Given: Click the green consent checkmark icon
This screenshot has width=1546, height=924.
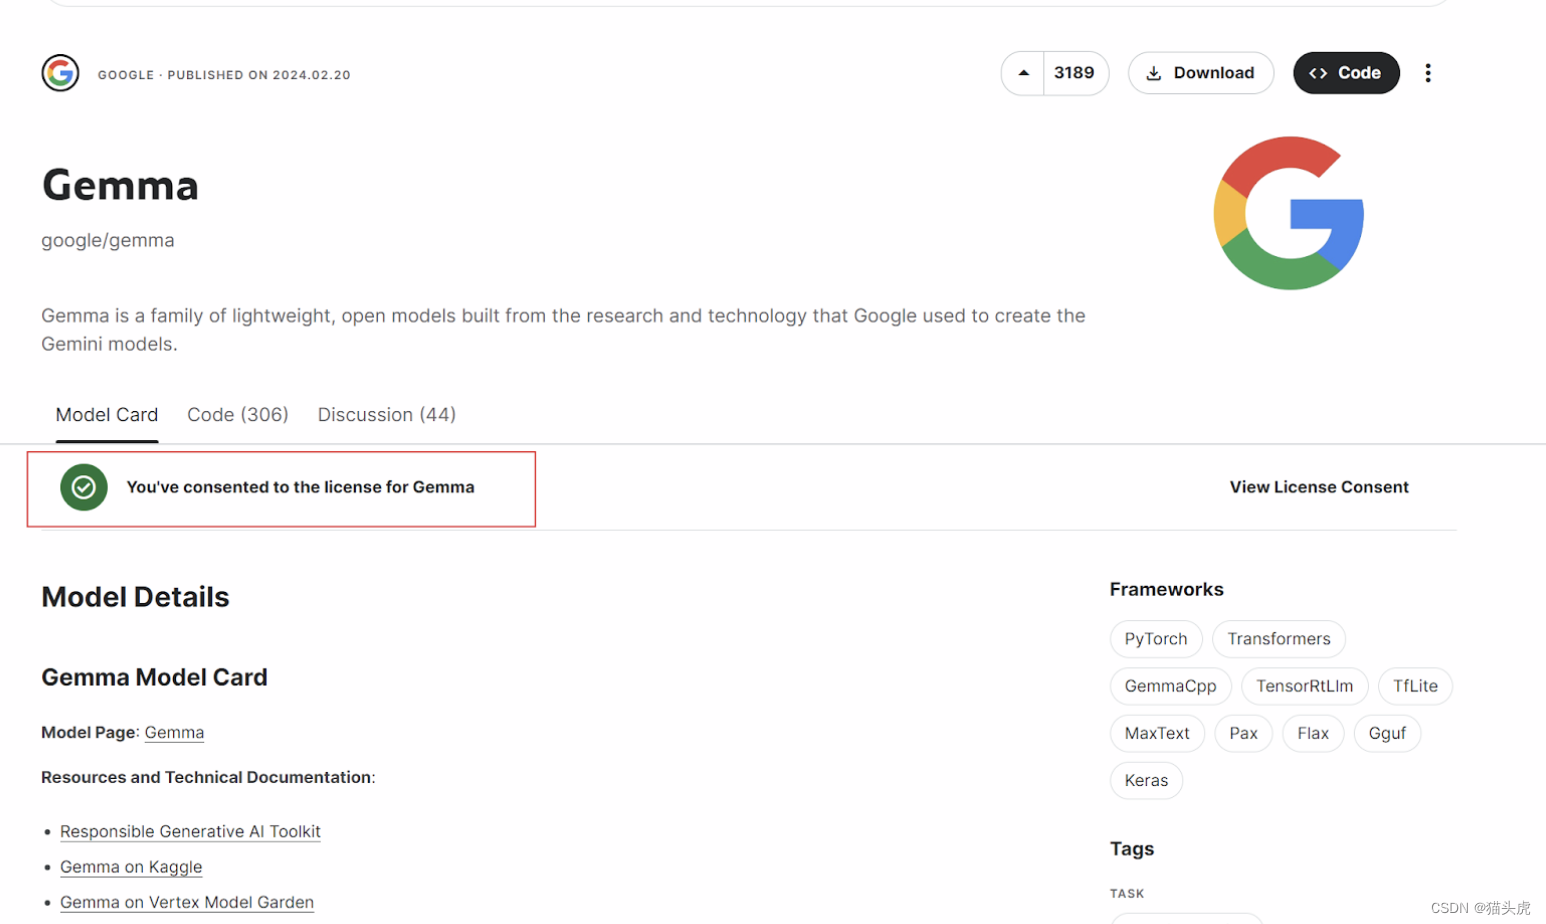Looking at the screenshot, I should click(84, 487).
